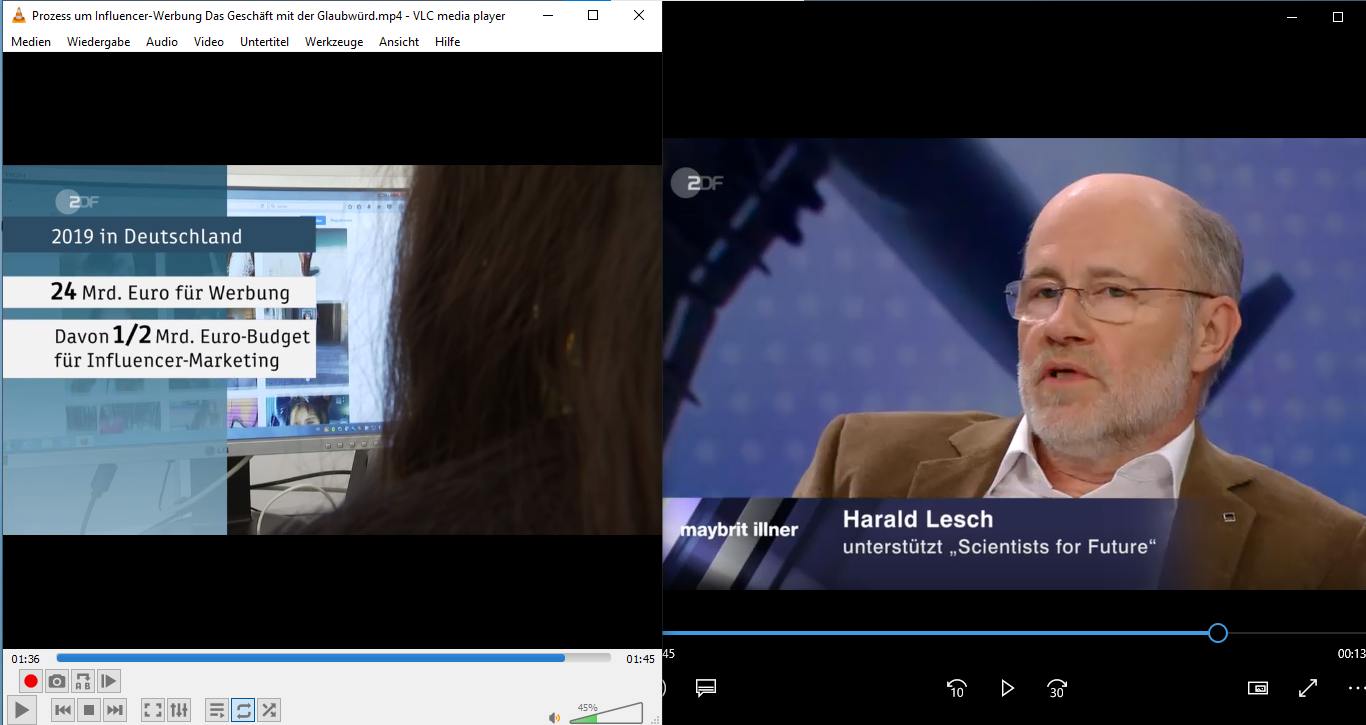Show the VLC playlist
Image resolution: width=1366 pixels, height=725 pixels.
click(216, 710)
